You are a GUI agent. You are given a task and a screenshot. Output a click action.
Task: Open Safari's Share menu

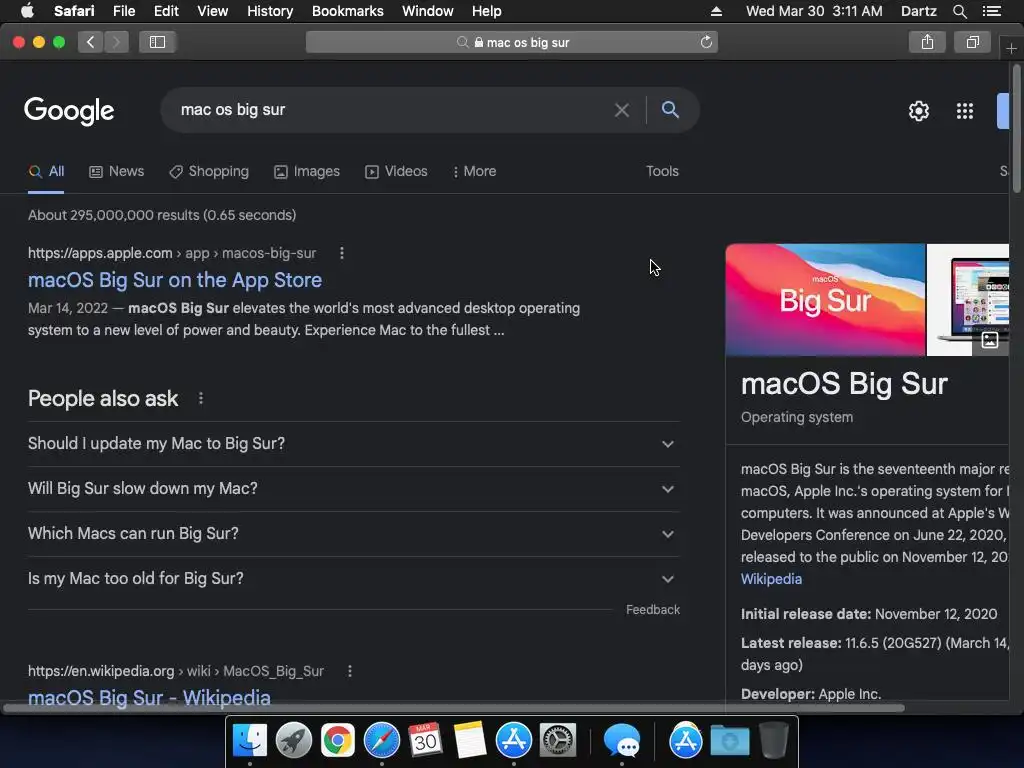point(927,42)
